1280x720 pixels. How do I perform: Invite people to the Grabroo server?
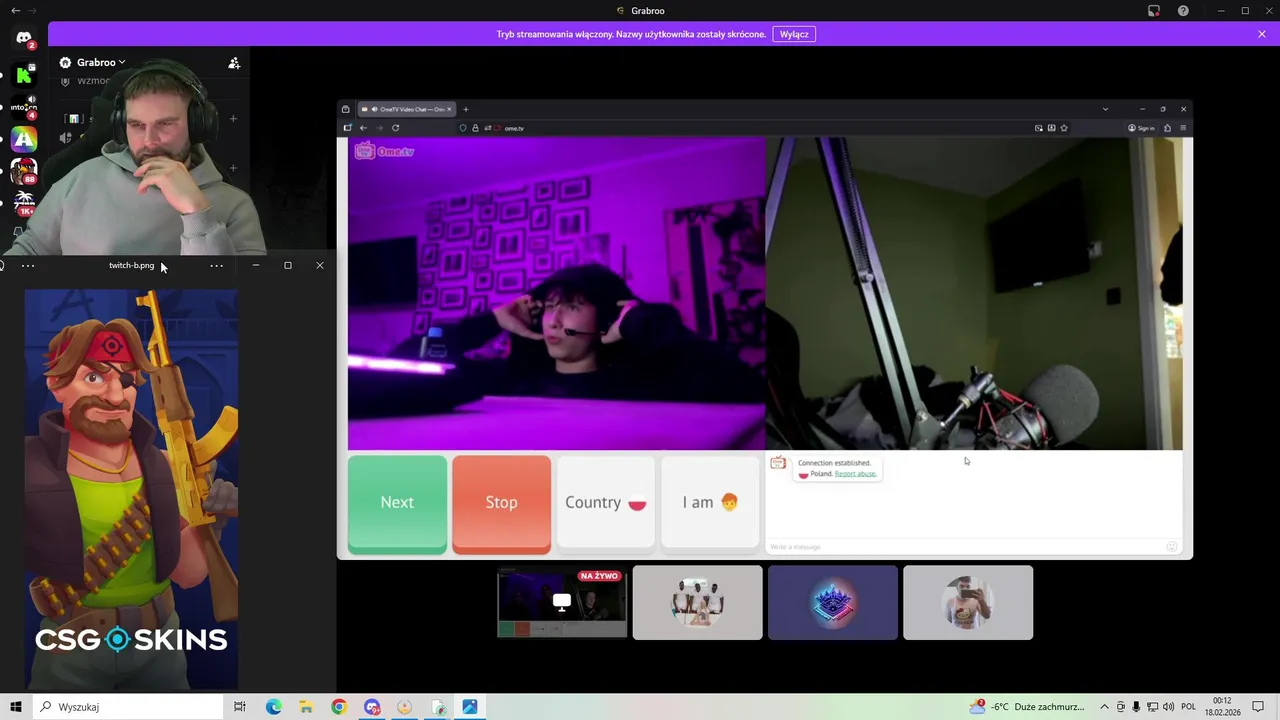(234, 63)
